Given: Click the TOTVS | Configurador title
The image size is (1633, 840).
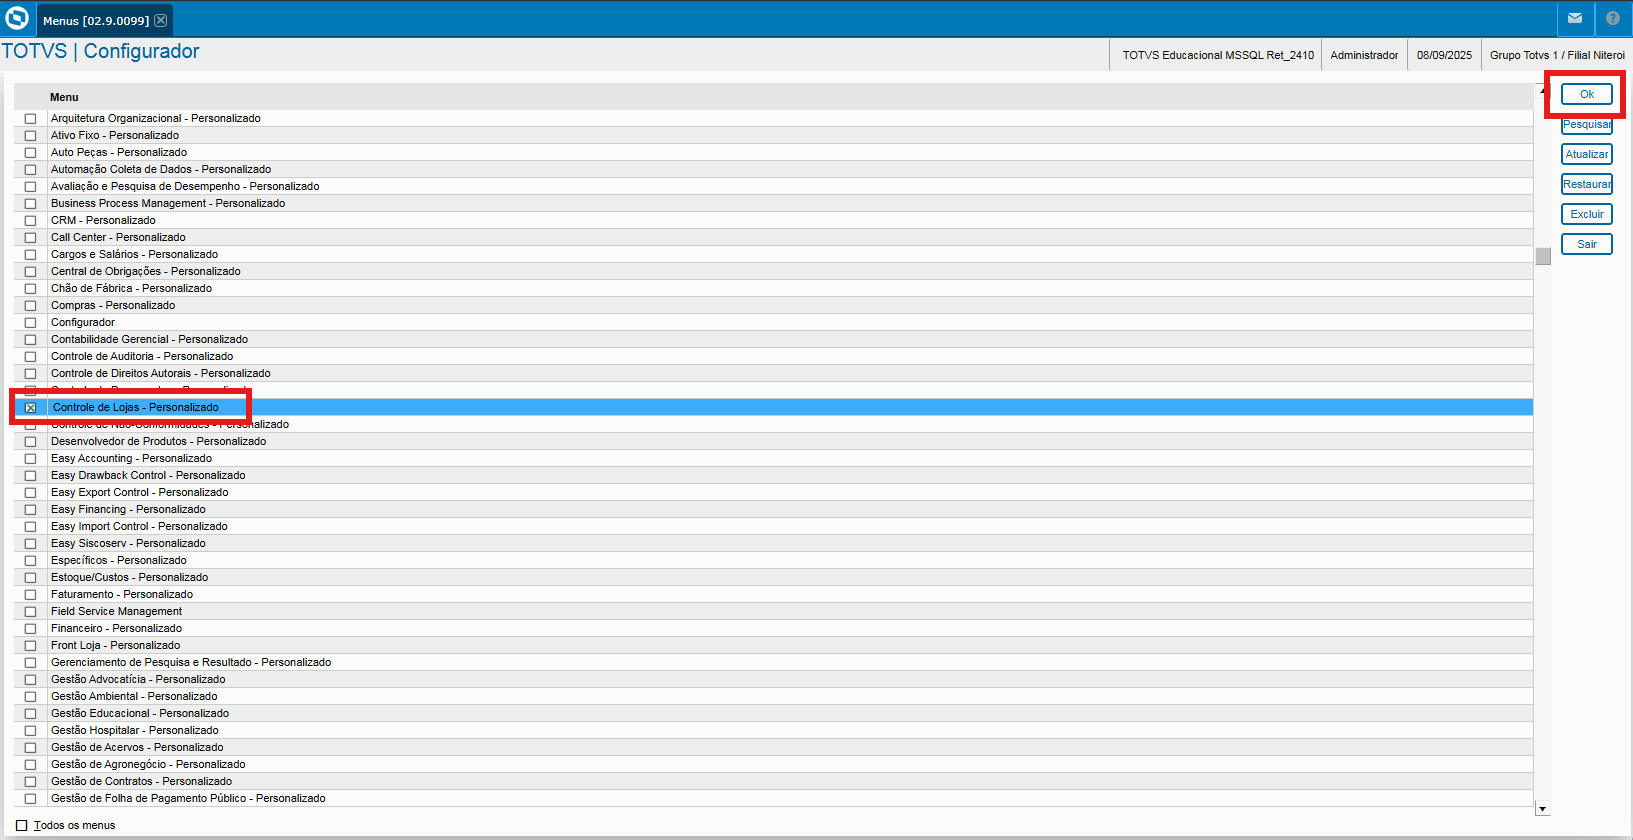Looking at the screenshot, I should (100, 51).
